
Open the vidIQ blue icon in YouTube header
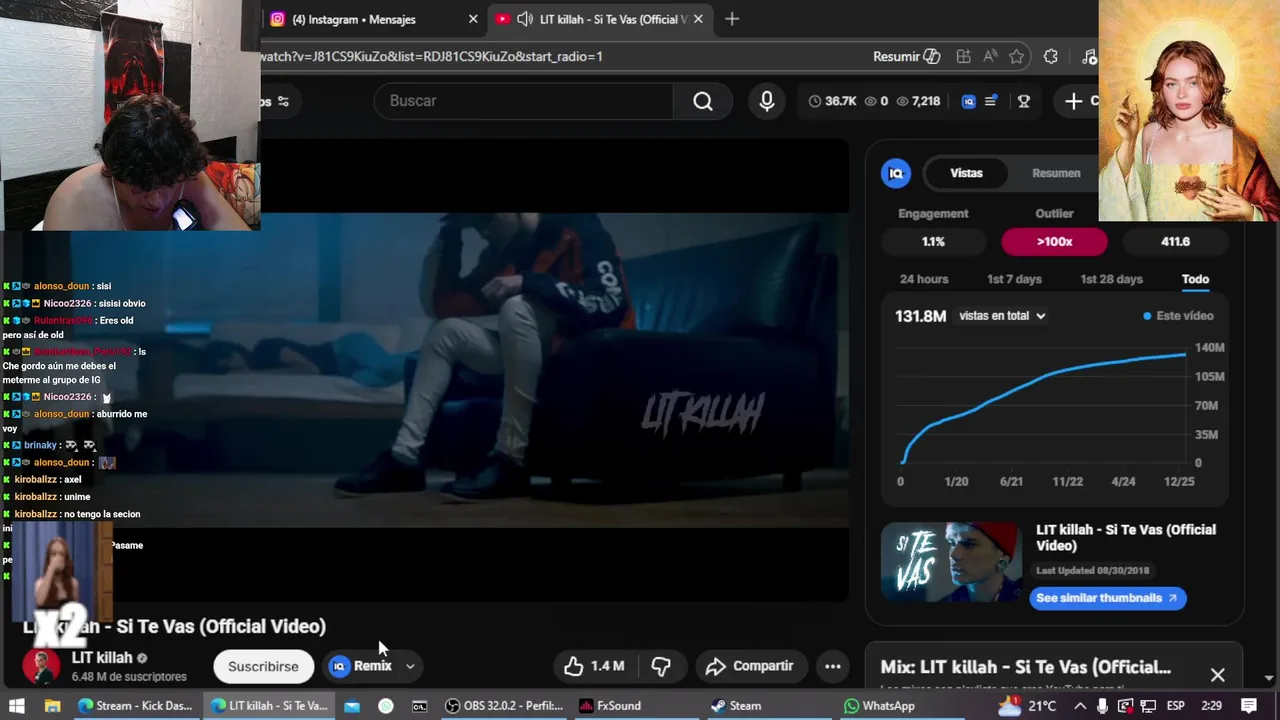click(968, 101)
